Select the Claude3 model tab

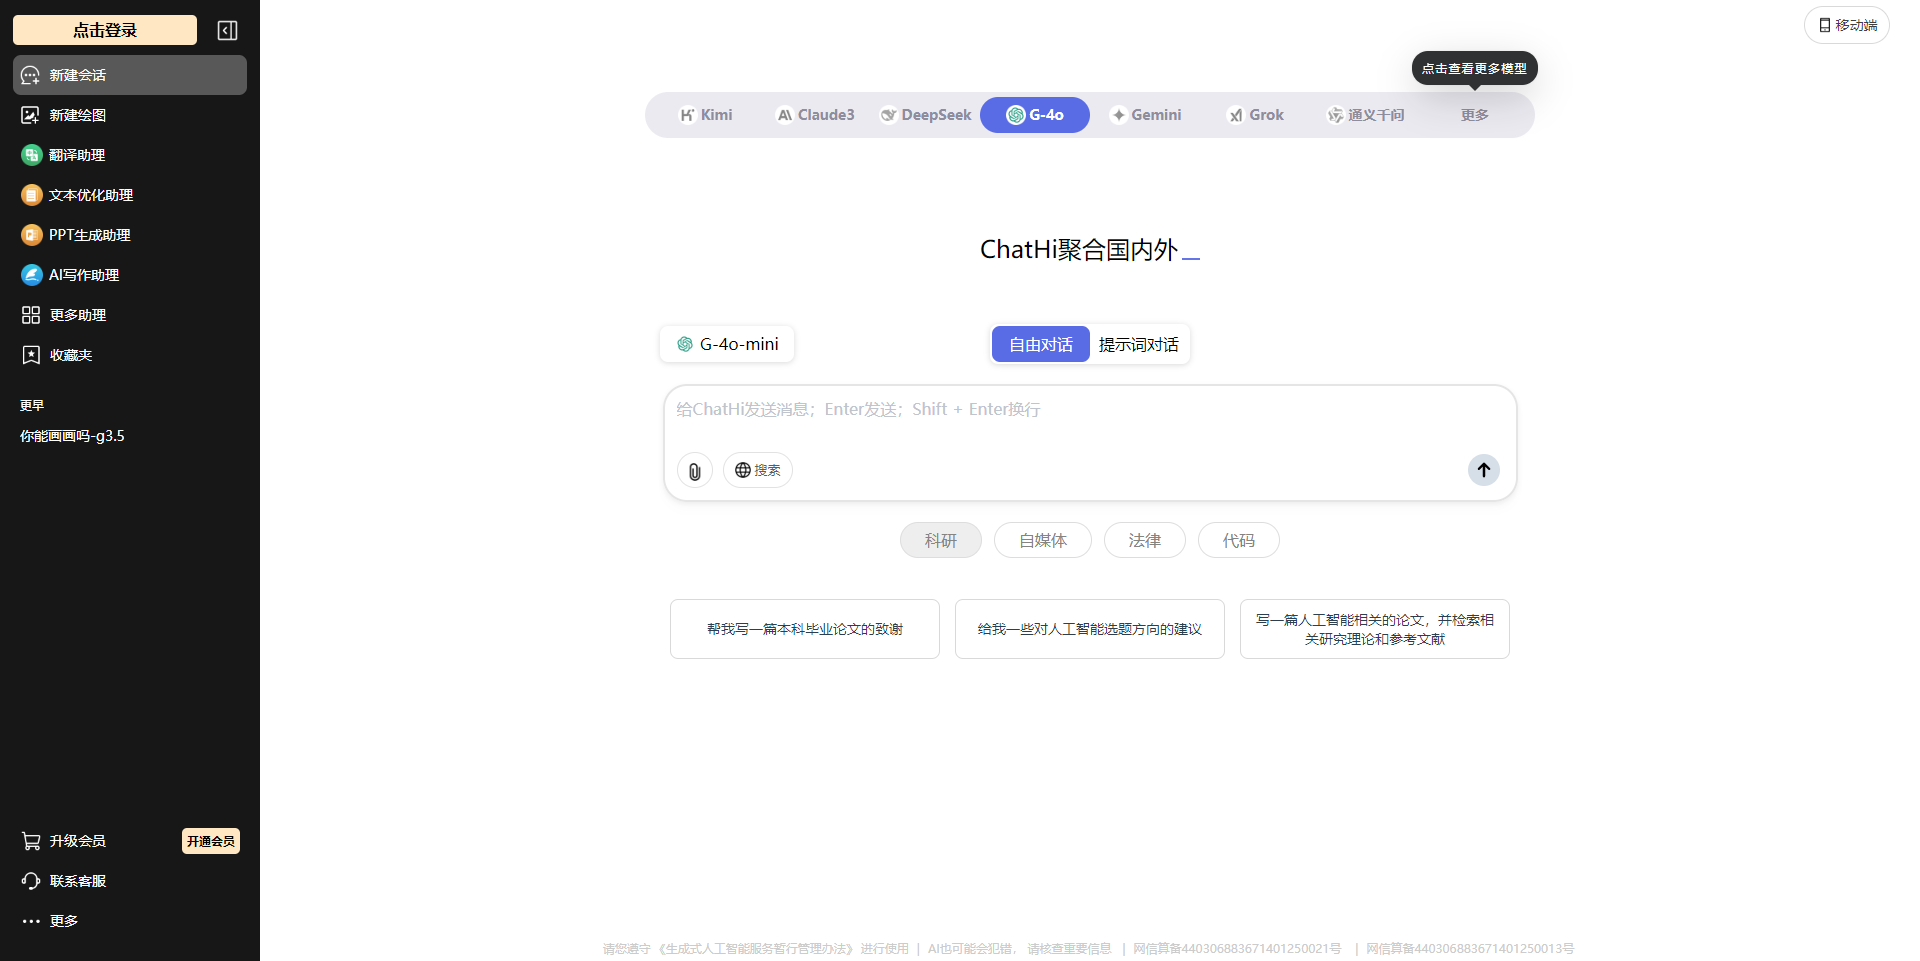pos(815,115)
